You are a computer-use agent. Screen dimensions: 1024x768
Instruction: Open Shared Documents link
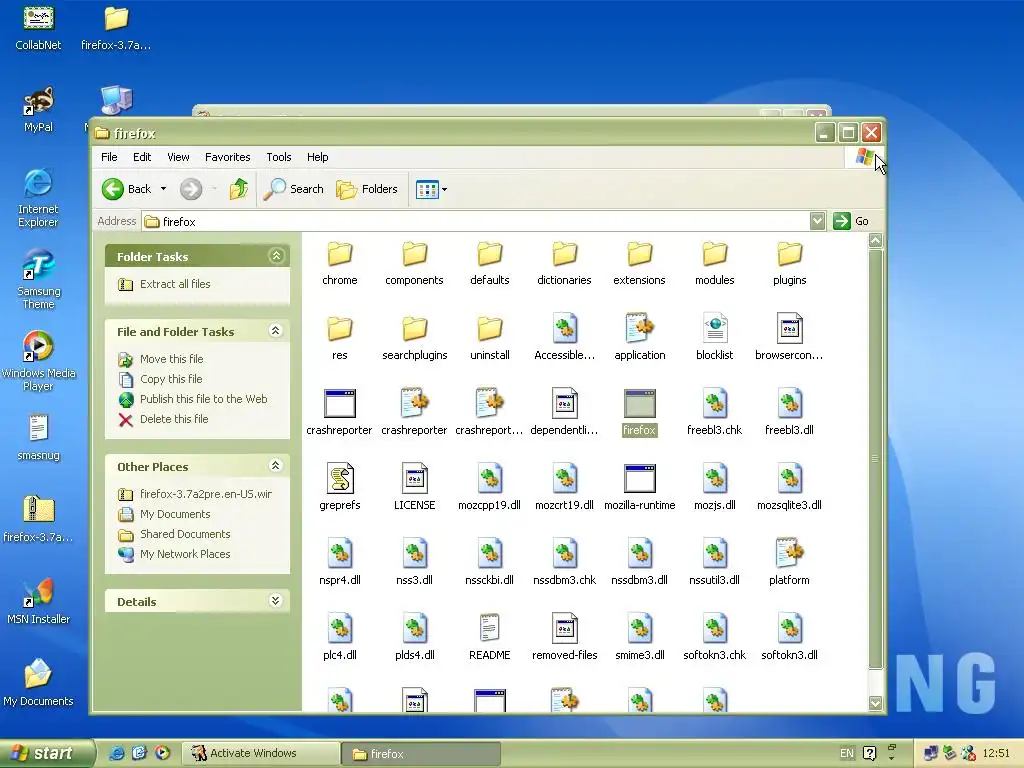pos(185,534)
